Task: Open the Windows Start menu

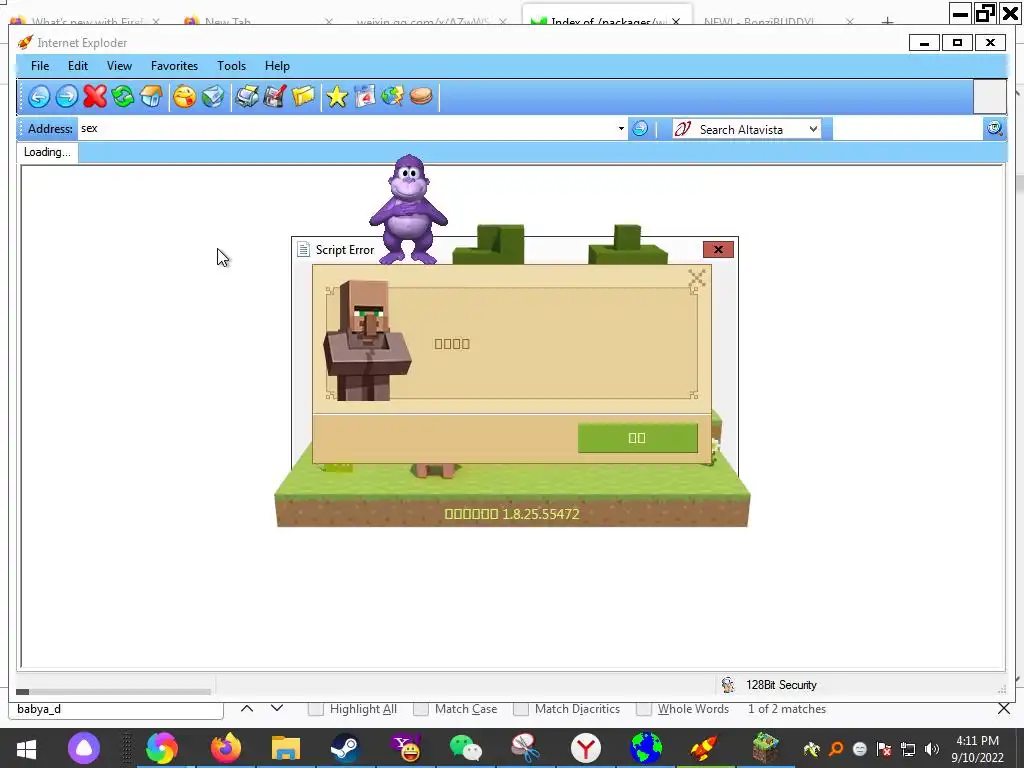Action: point(26,748)
